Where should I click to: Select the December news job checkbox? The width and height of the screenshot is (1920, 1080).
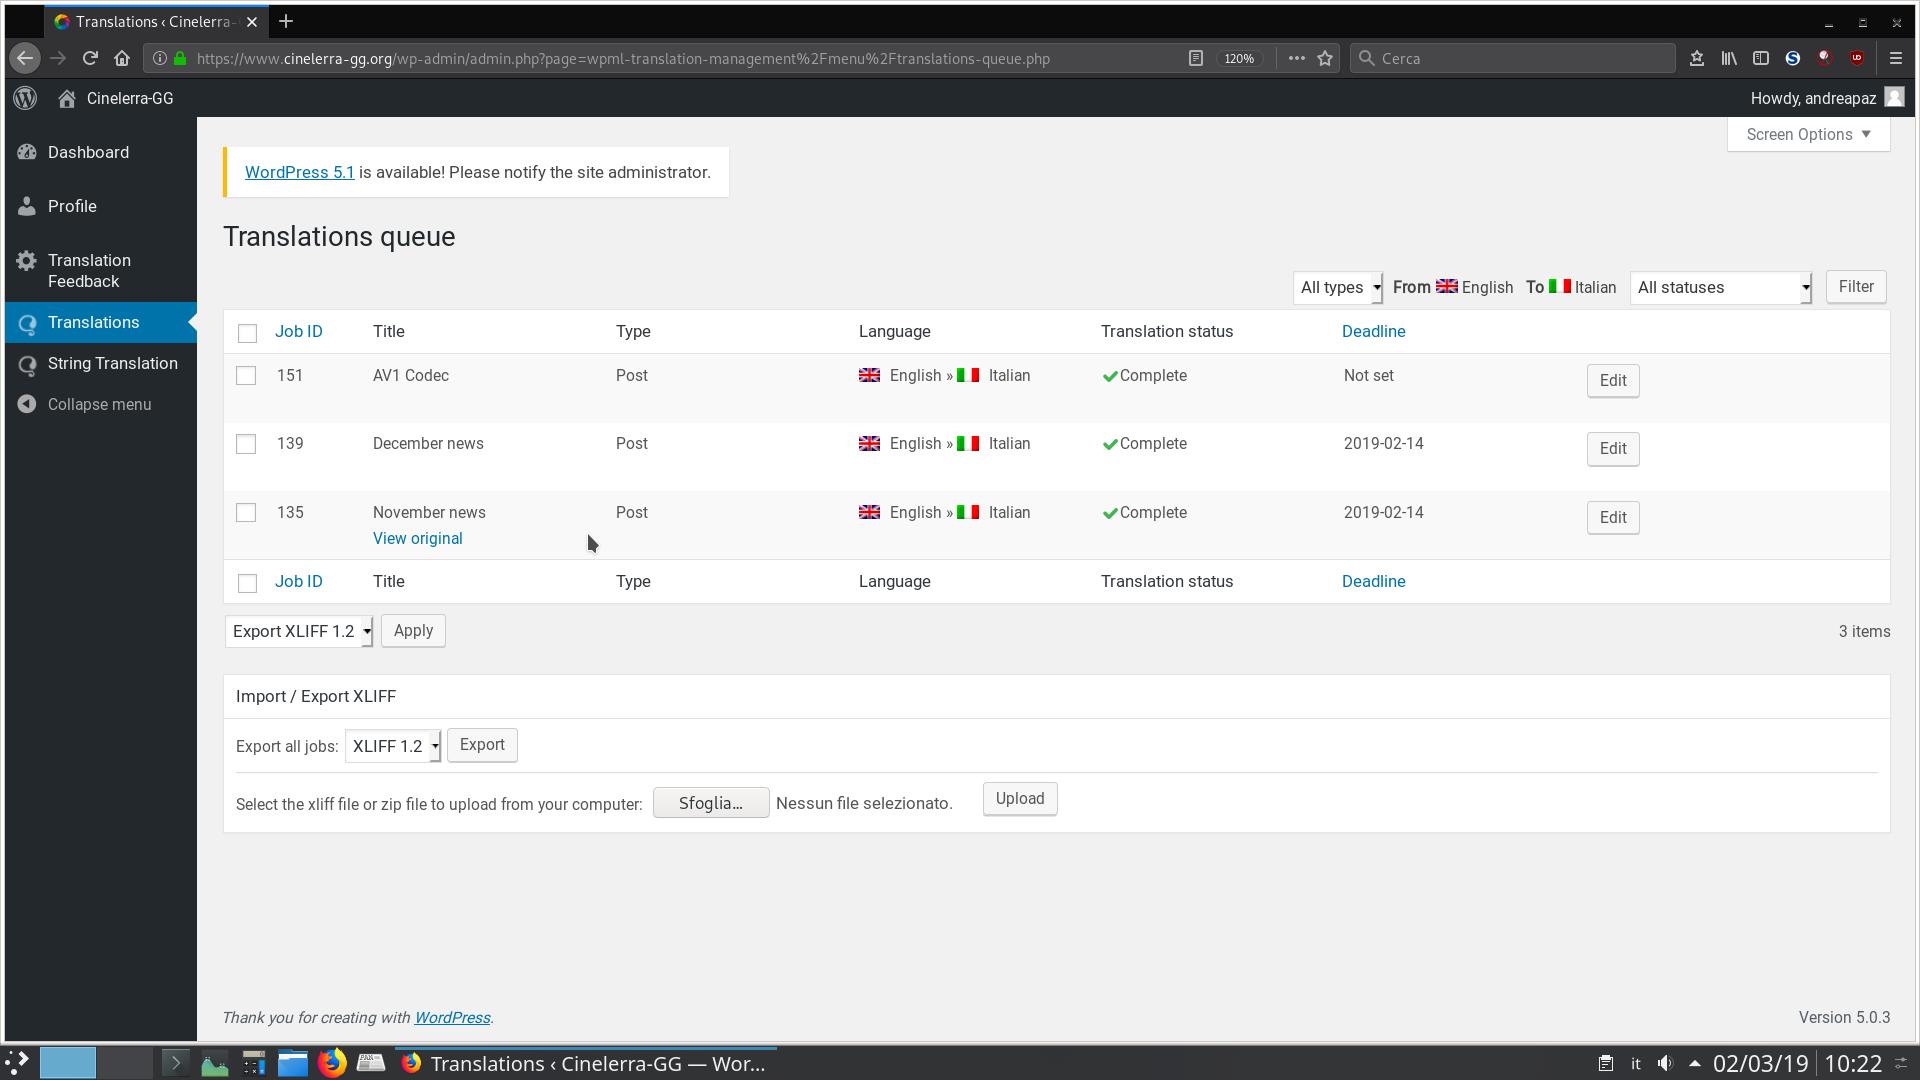(x=246, y=444)
